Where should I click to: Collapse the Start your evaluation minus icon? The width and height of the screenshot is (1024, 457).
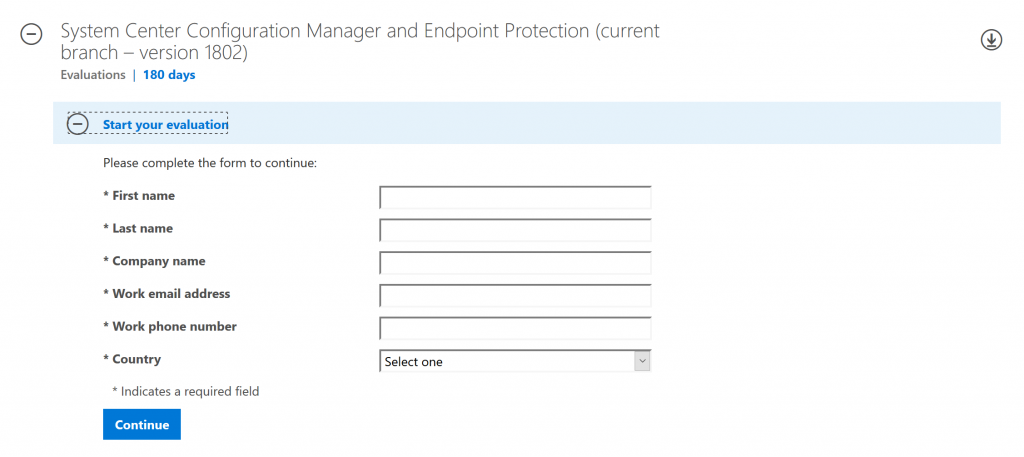pos(78,124)
